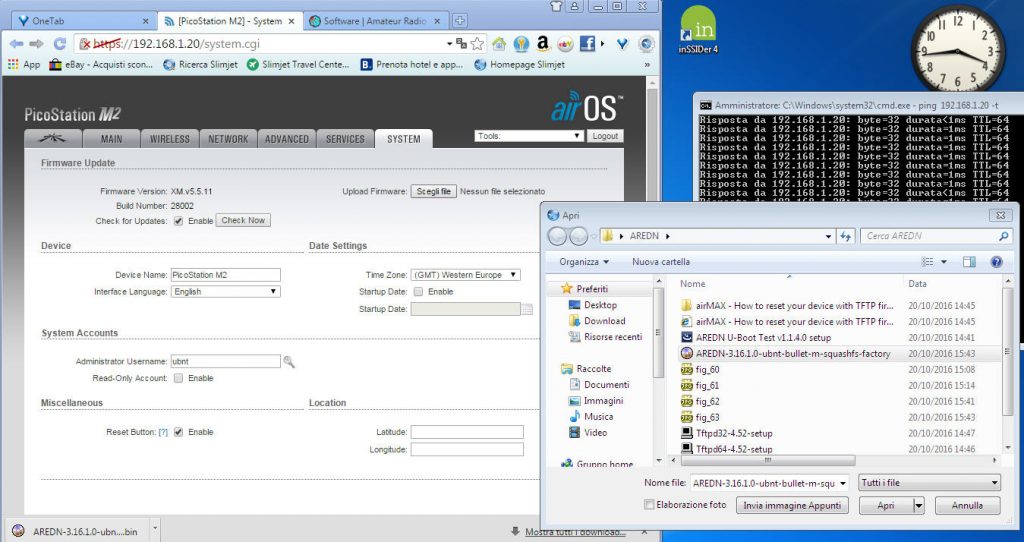Cancel dialog with Annulla button

pos(967,505)
